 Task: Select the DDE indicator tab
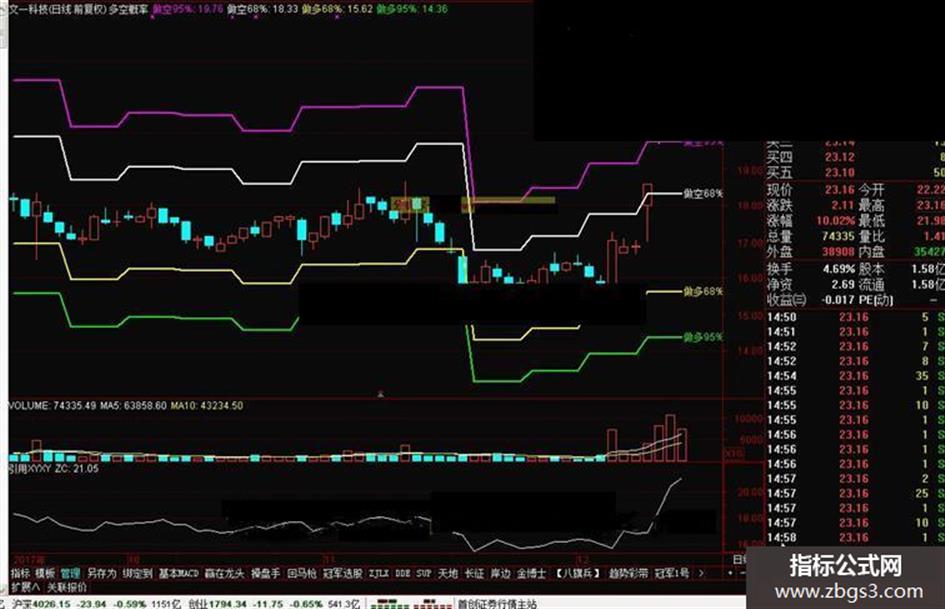[403, 573]
